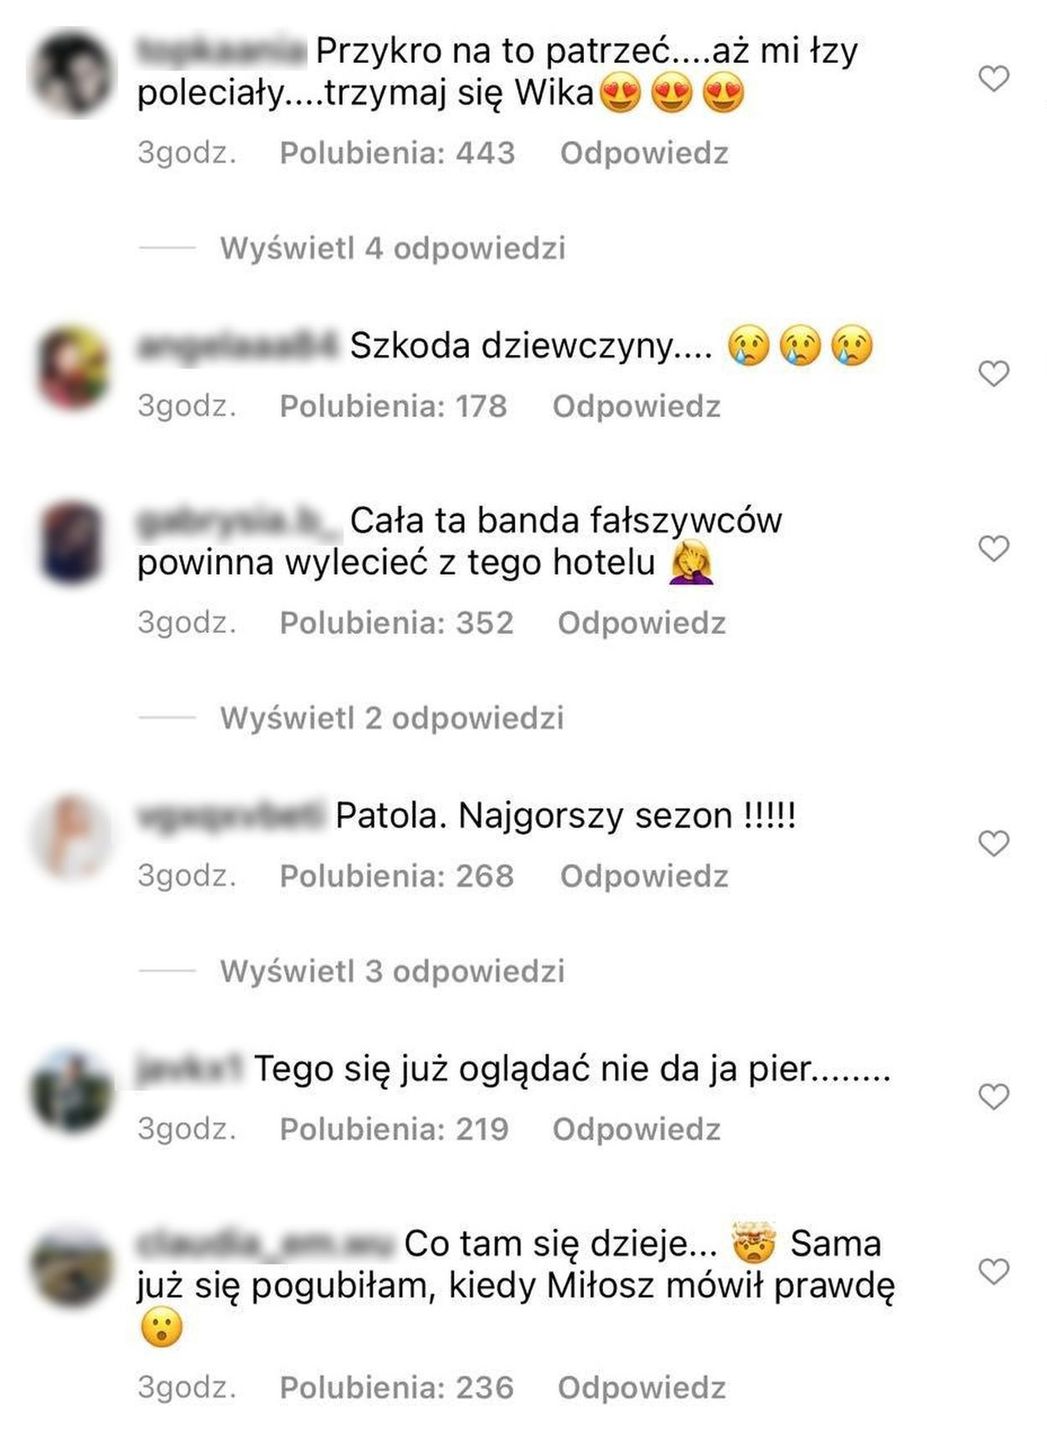View likes 'Polubienia: 352'
The image size is (1047, 1440).
[x=396, y=623]
